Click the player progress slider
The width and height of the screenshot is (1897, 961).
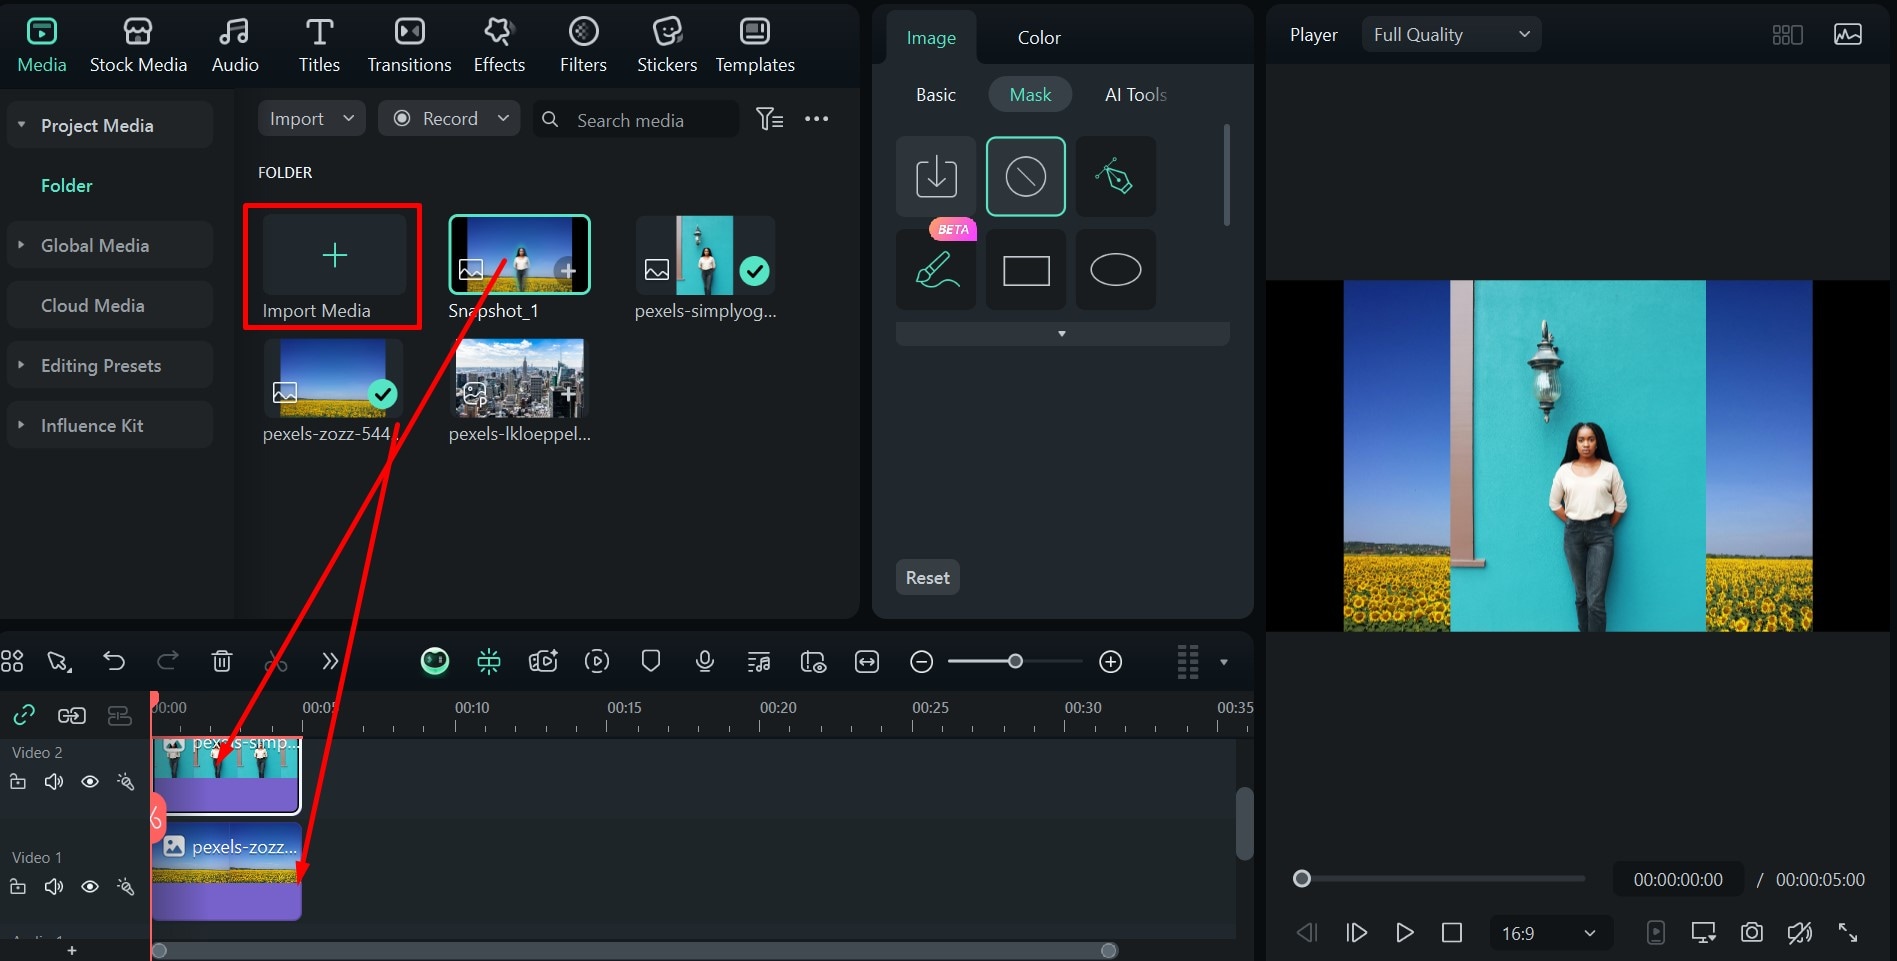coord(1440,879)
